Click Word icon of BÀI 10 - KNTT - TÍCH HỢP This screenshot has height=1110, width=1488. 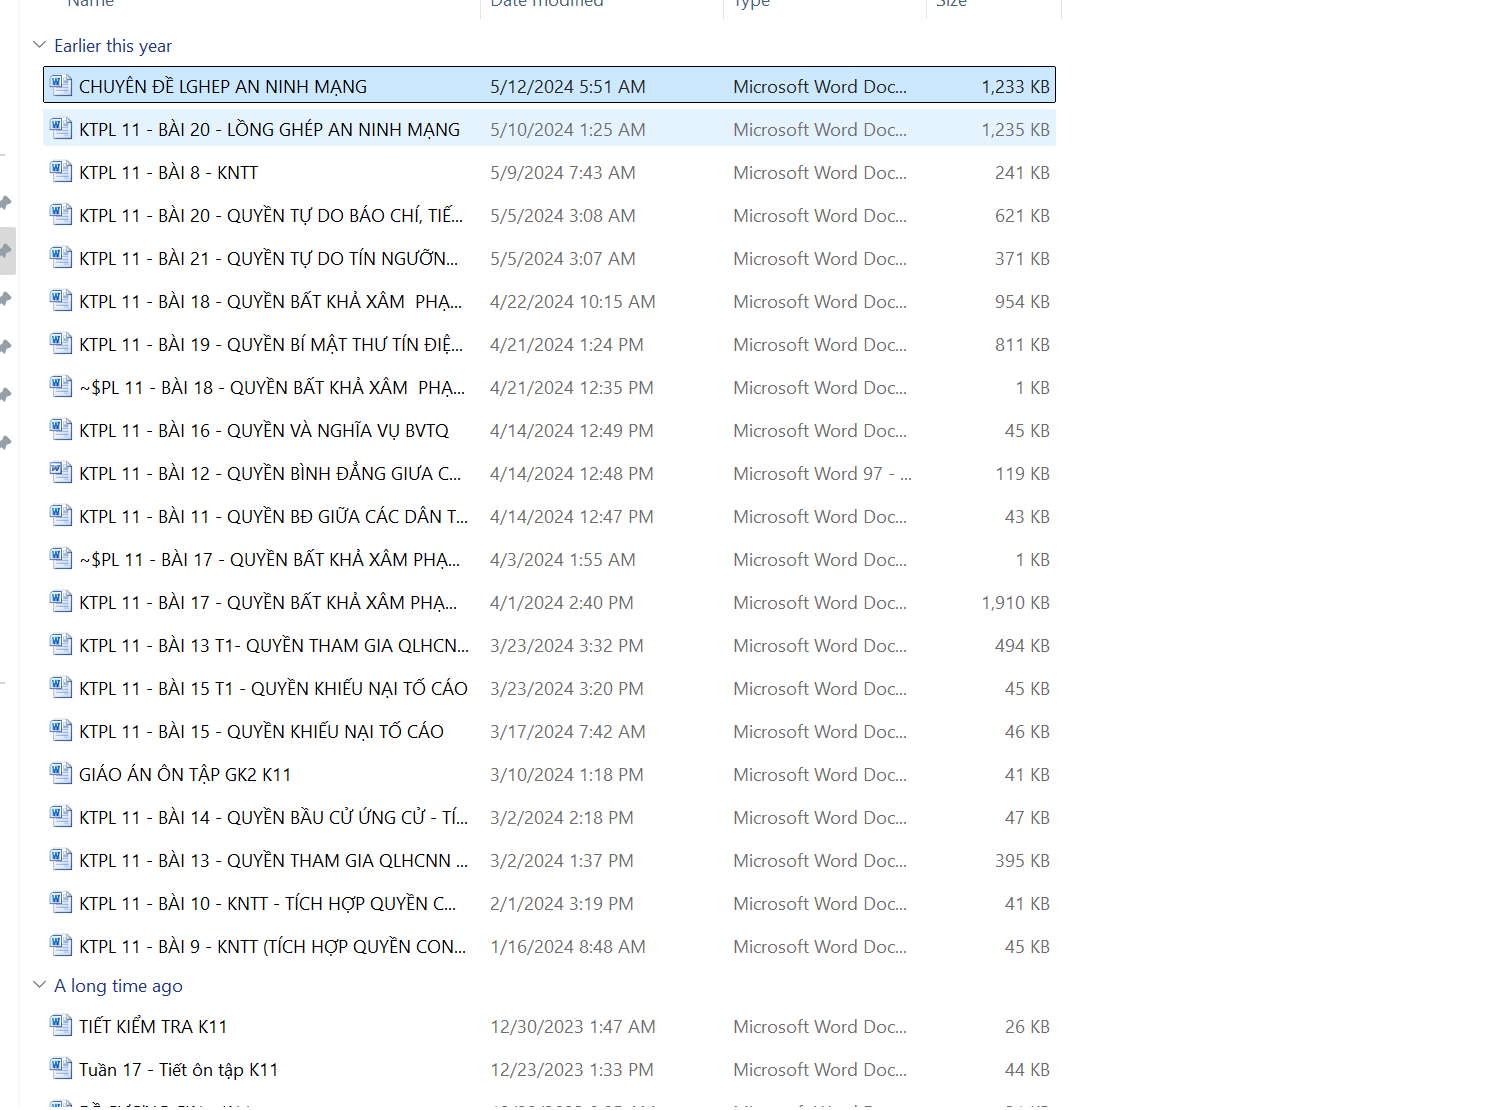click(x=61, y=902)
